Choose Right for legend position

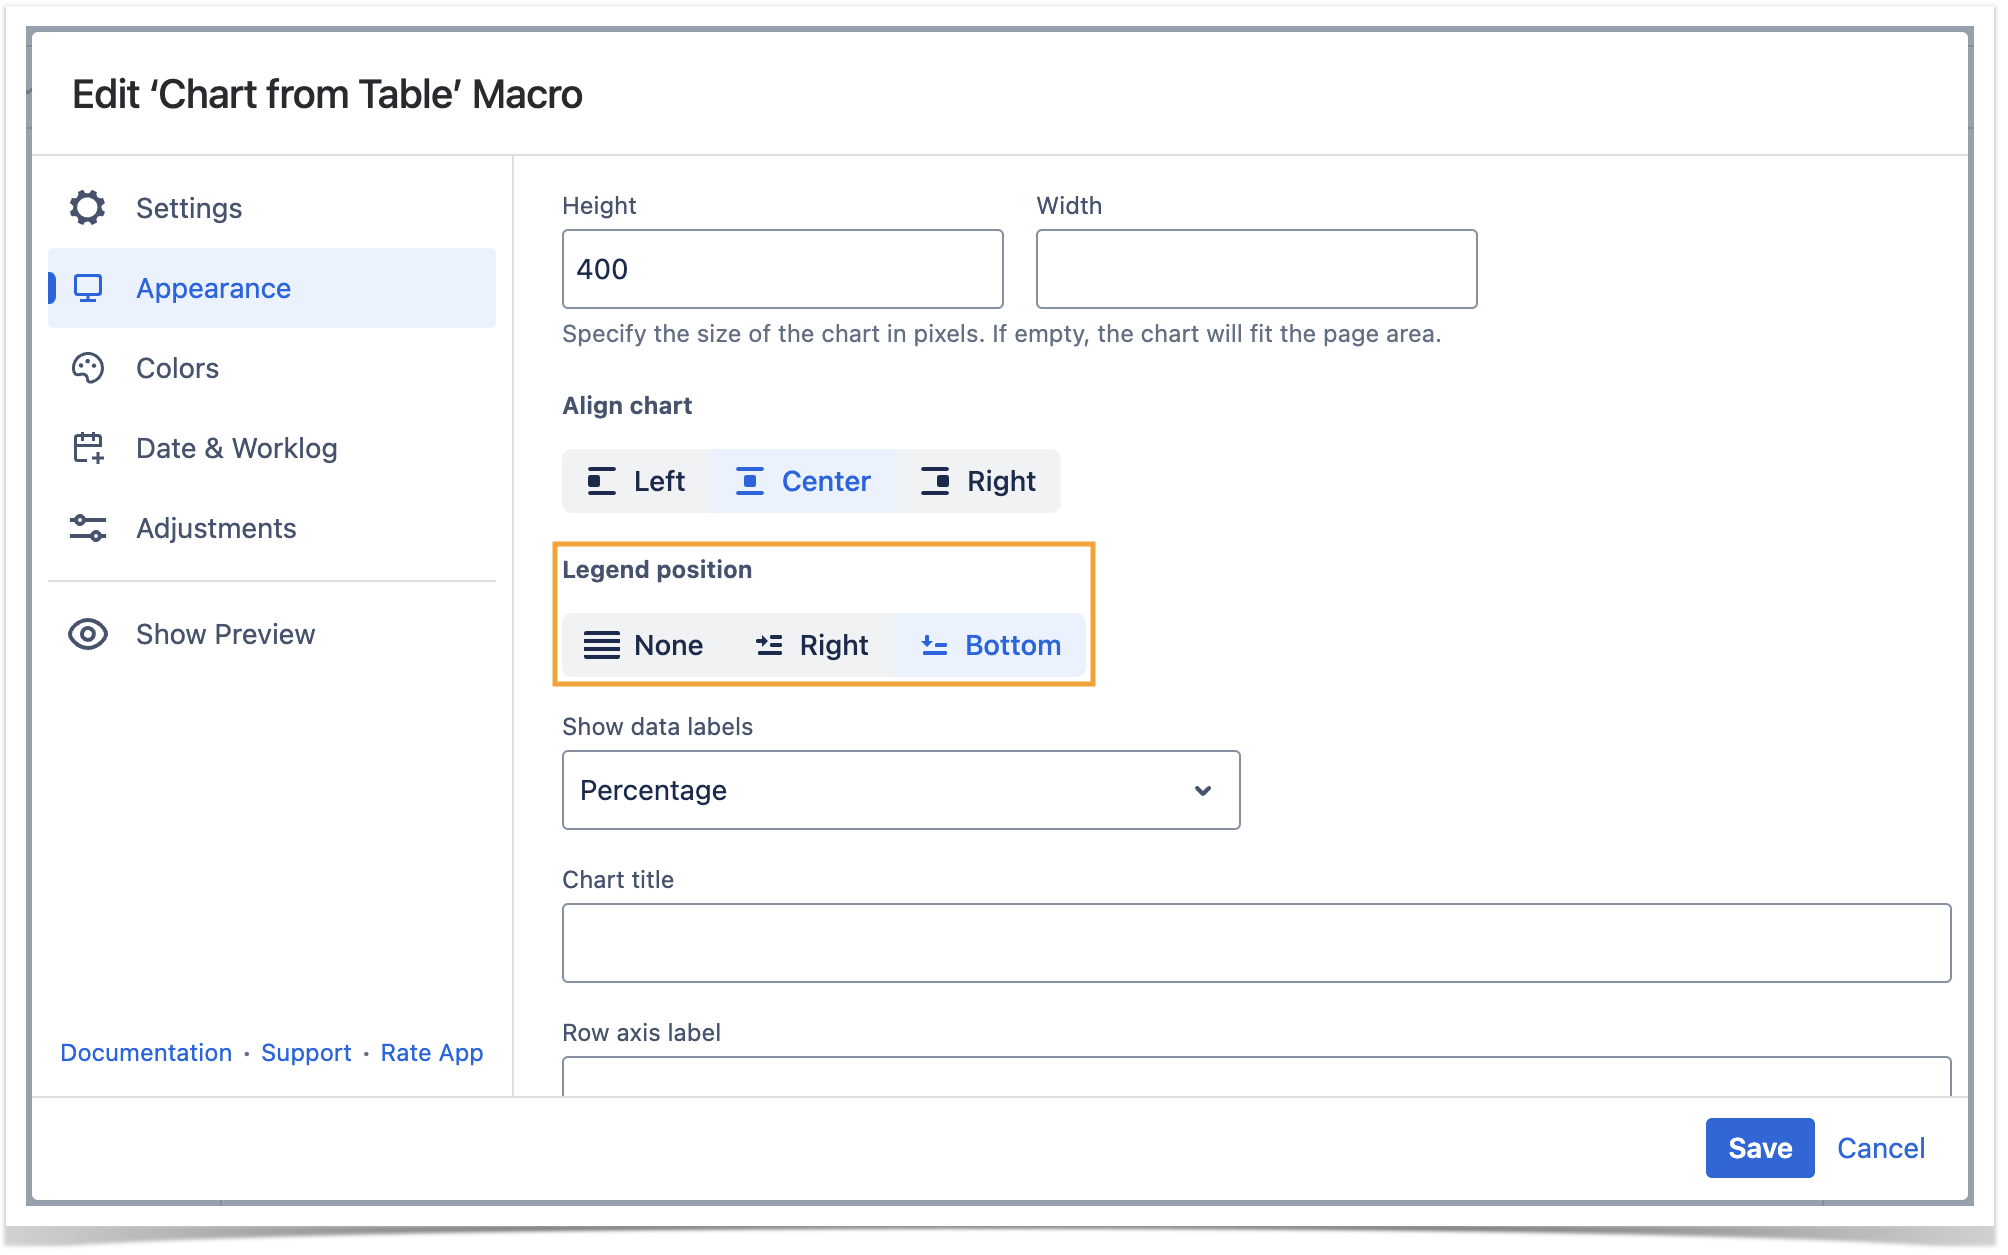pos(812,645)
